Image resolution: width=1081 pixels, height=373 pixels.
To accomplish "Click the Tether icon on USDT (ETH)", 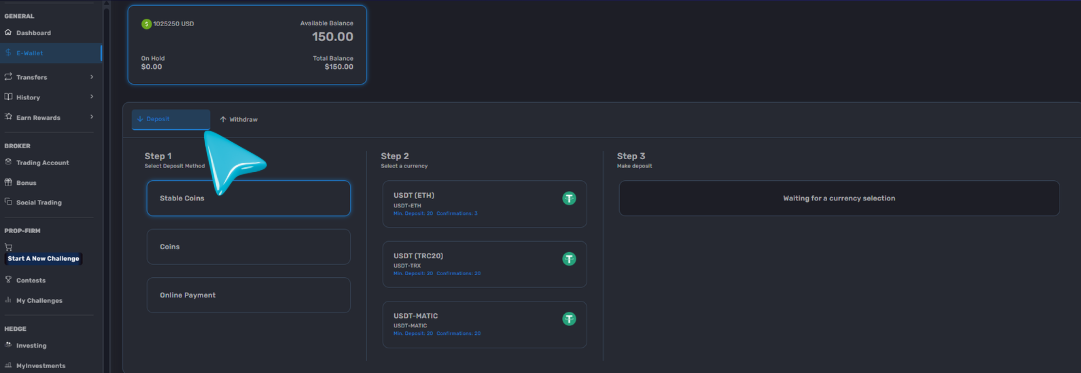I will click(x=569, y=199).
